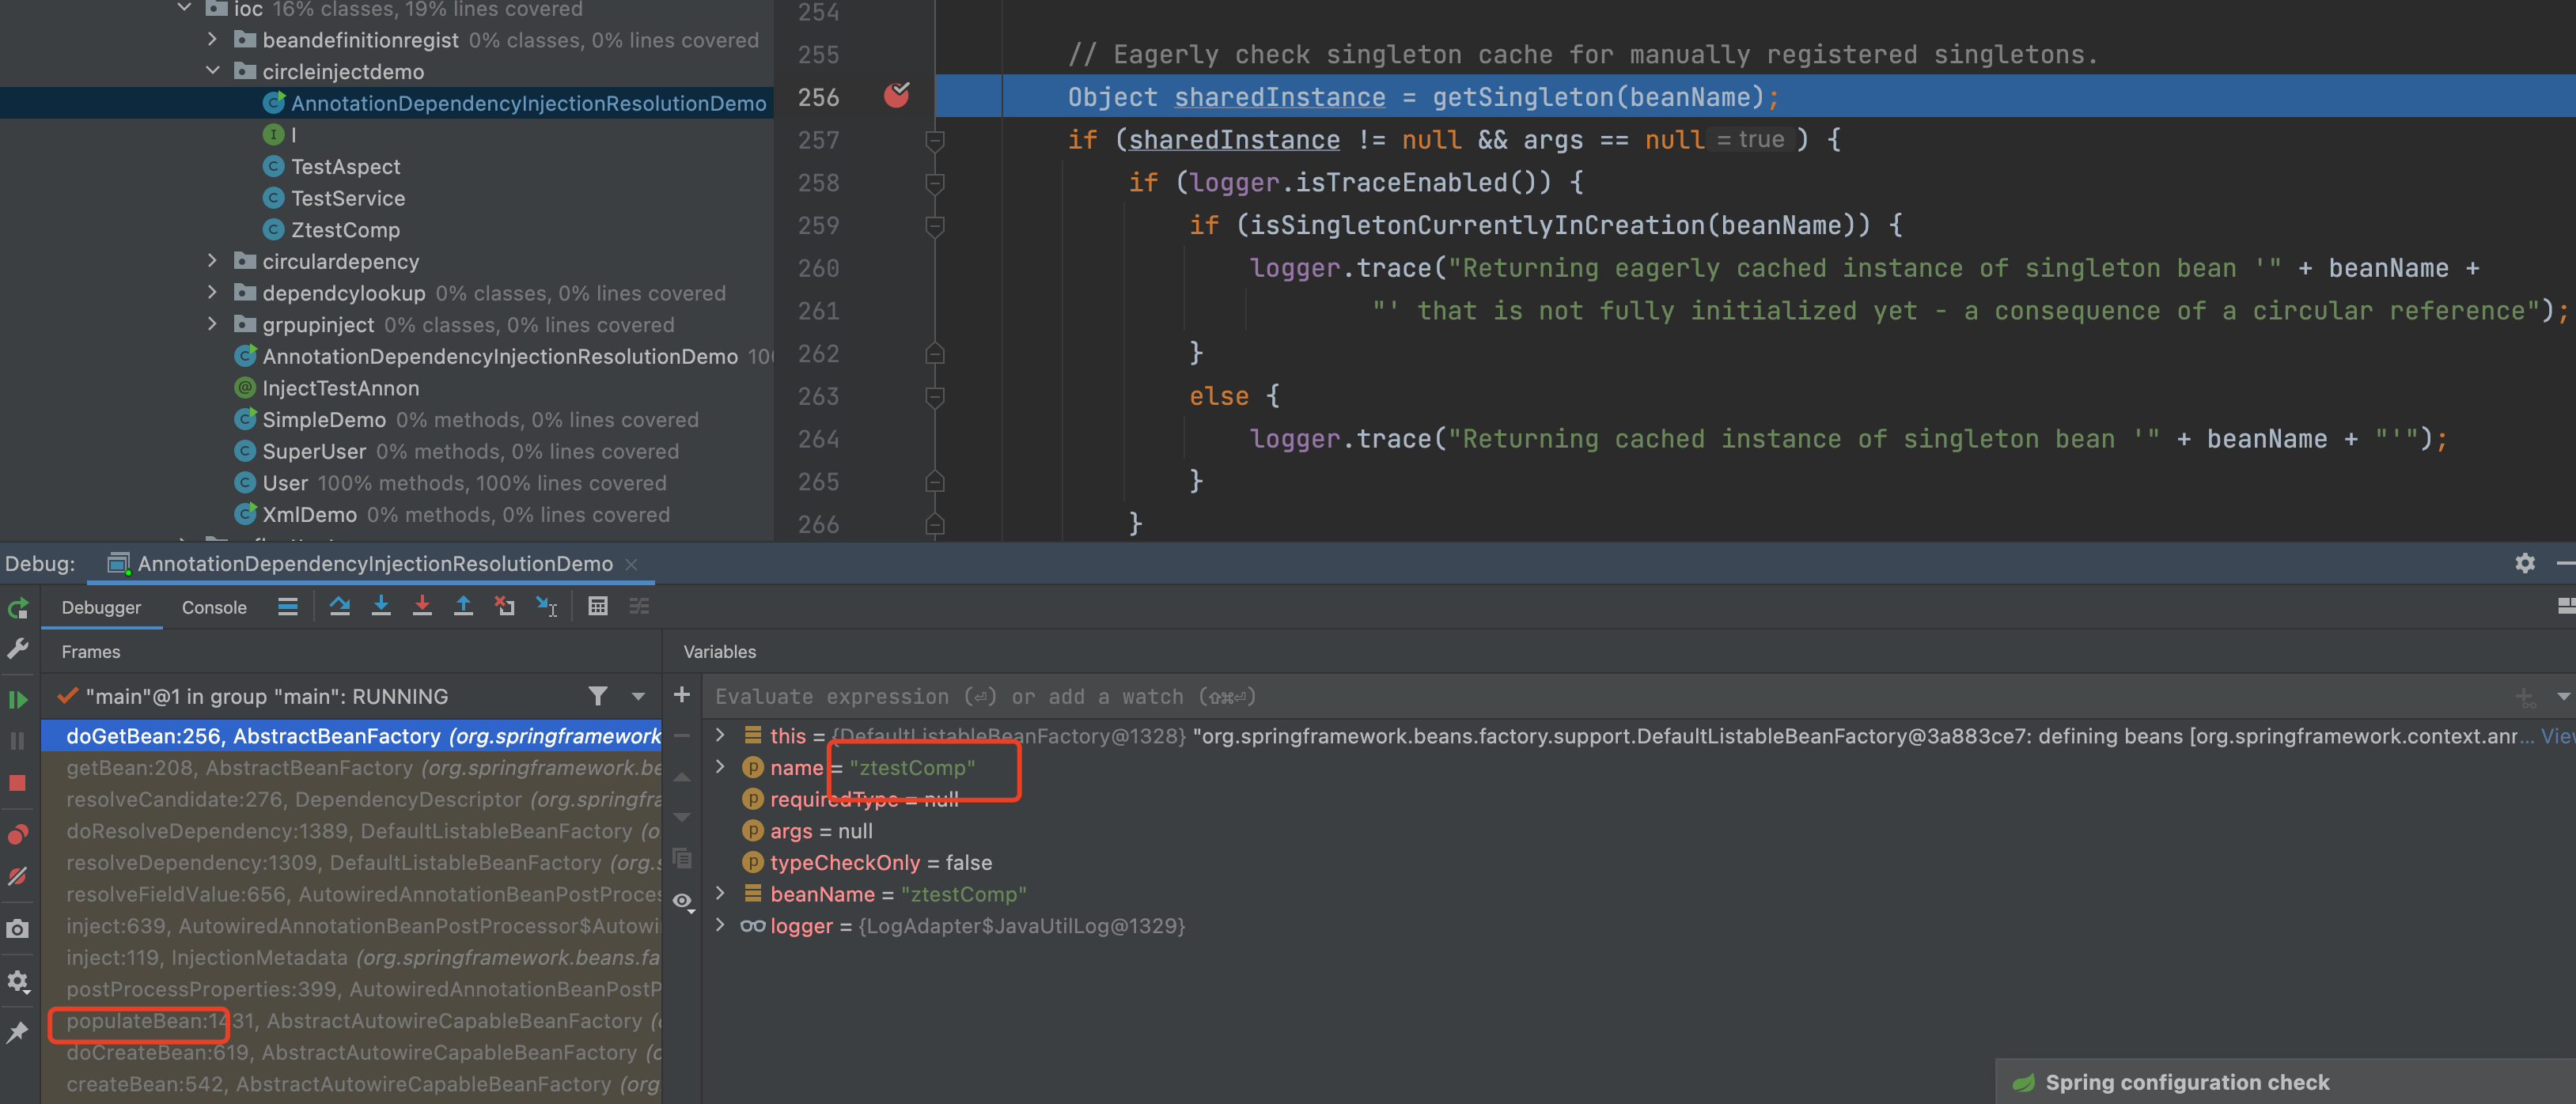
Task: Click the Step Out icon
Action: [x=463, y=606]
